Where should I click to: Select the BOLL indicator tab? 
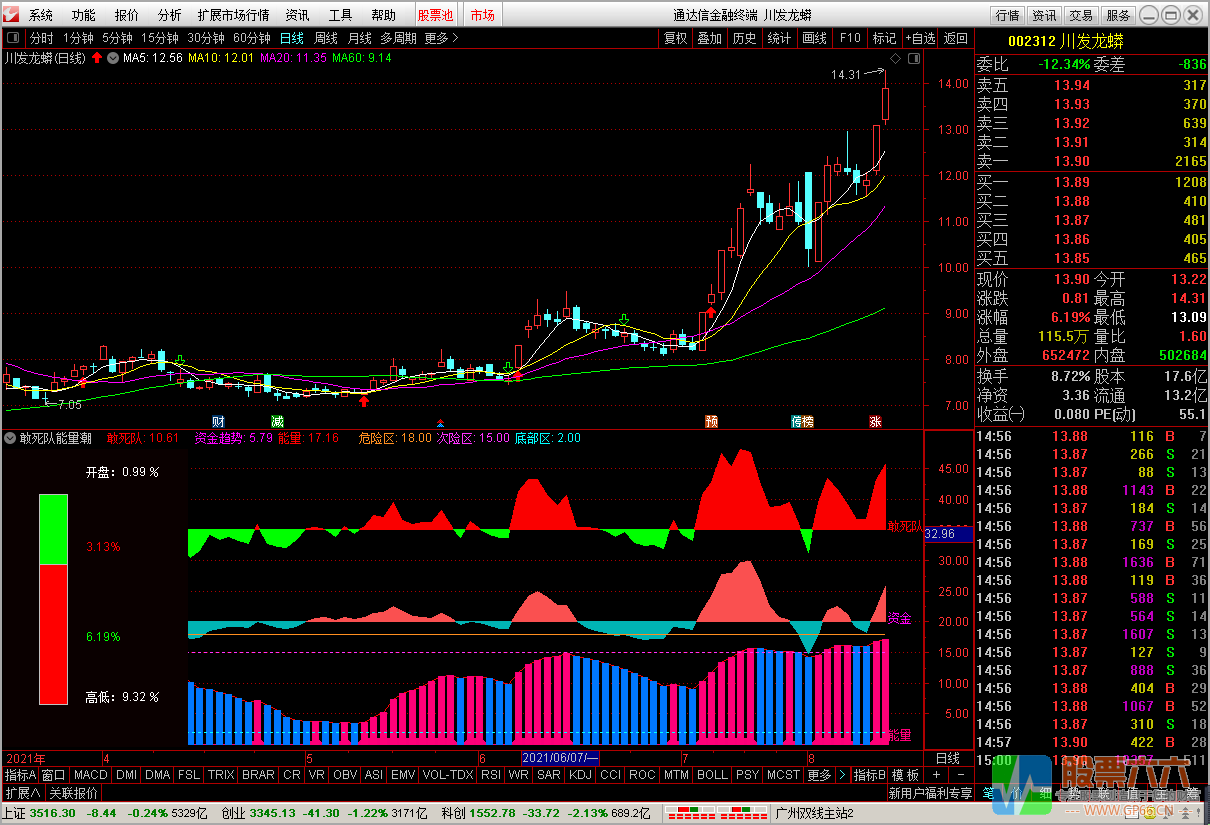pos(712,775)
